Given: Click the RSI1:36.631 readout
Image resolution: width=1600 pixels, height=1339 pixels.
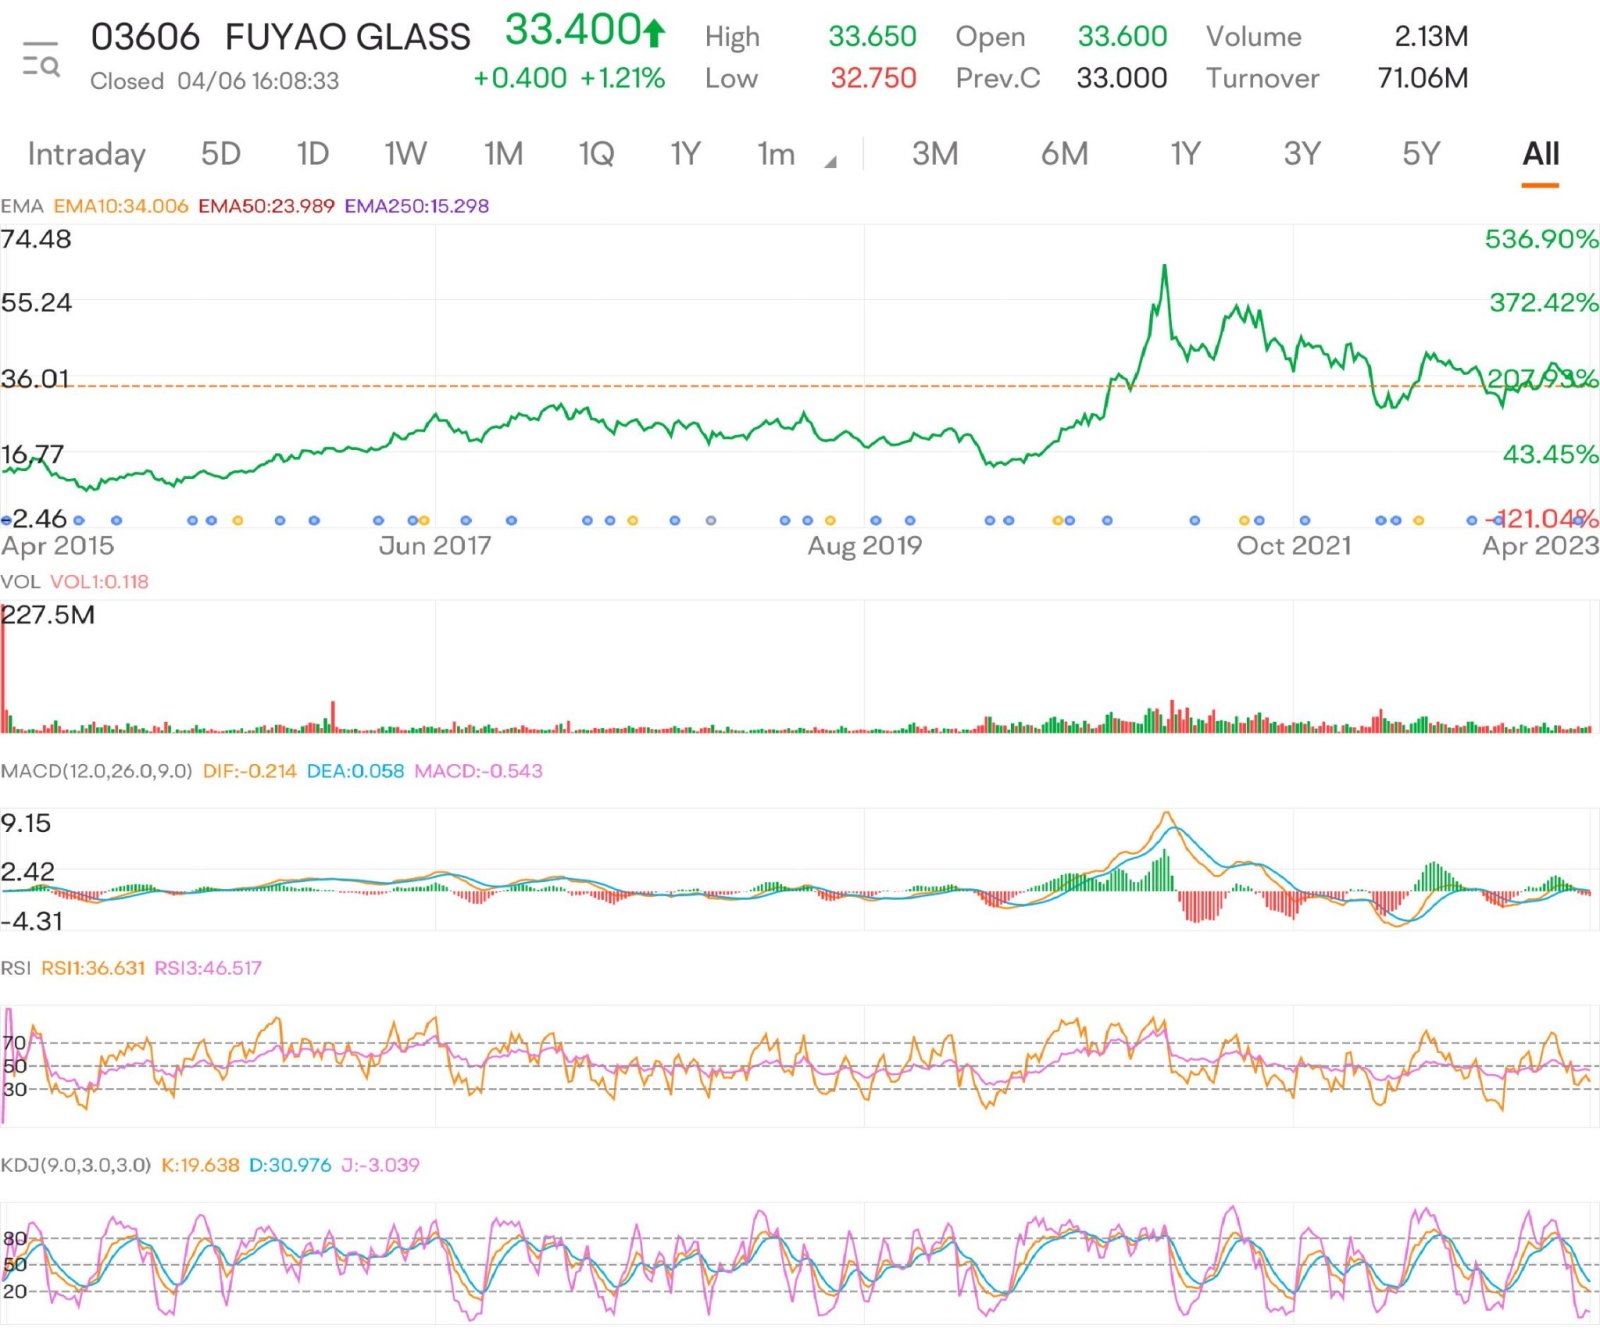Looking at the screenshot, I should (93, 968).
